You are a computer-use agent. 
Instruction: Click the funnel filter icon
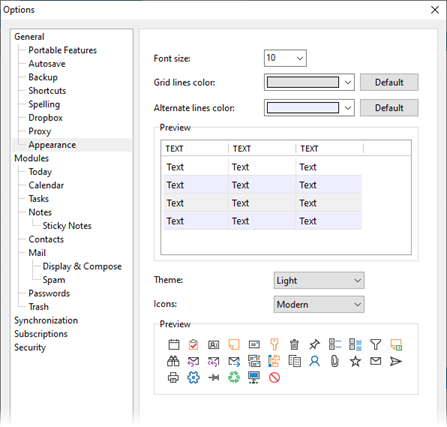pyautogui.click(x=376, y=344)
